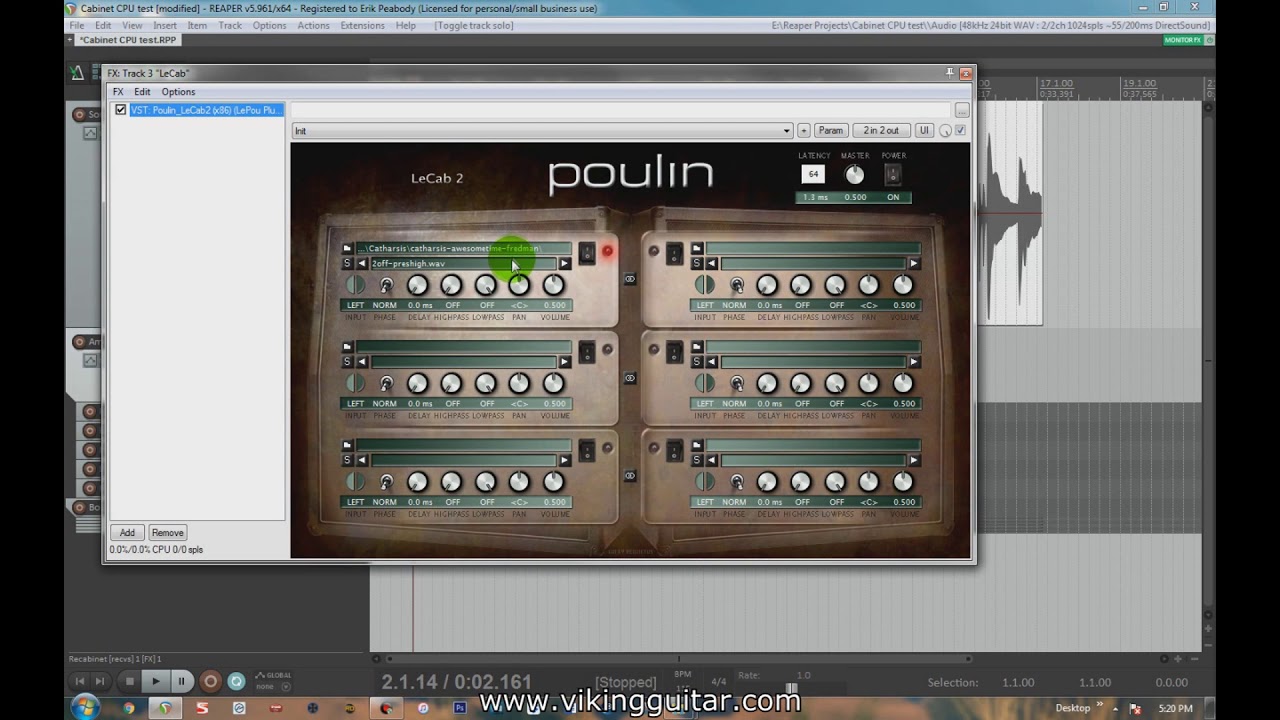
Task: Flip the LeCab POWER switch
Action: point(893,175)
